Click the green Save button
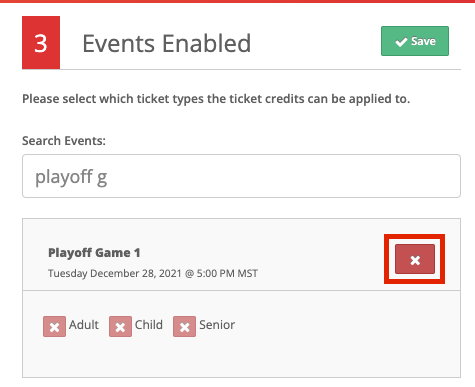Viewport: 475px width, 387px height. 415,41
